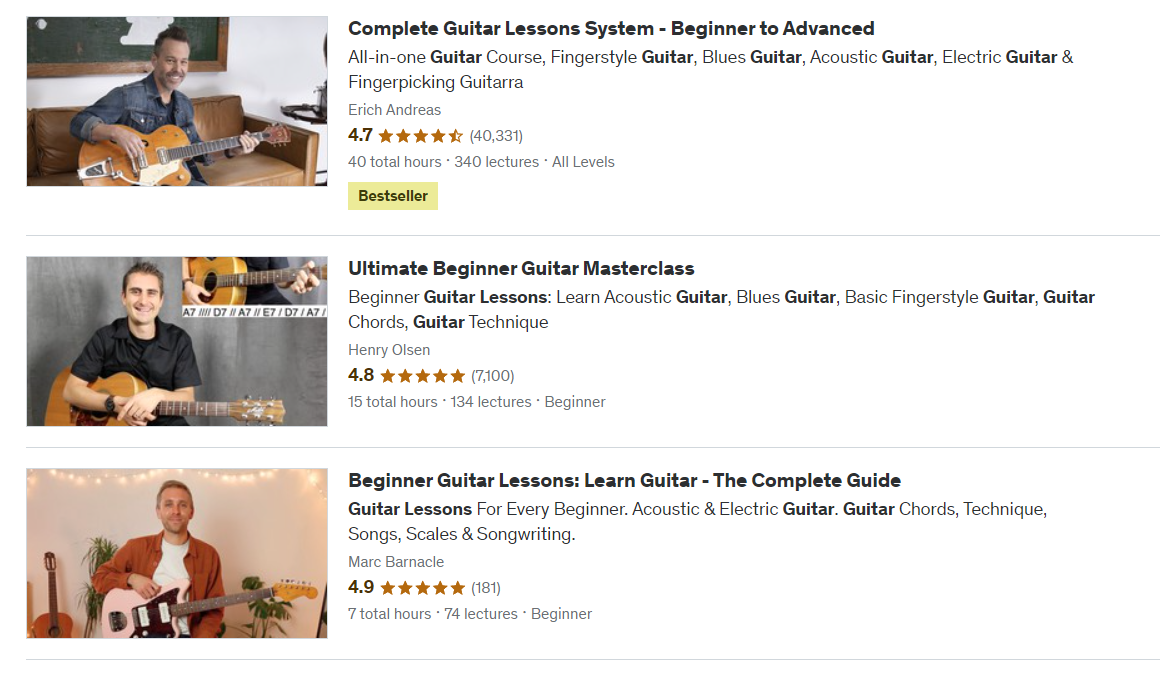
Task: Open 'Beginner Guitar Lessons: Learn Guitar - The Complete Guide'
Action: (x=624, y=481)
